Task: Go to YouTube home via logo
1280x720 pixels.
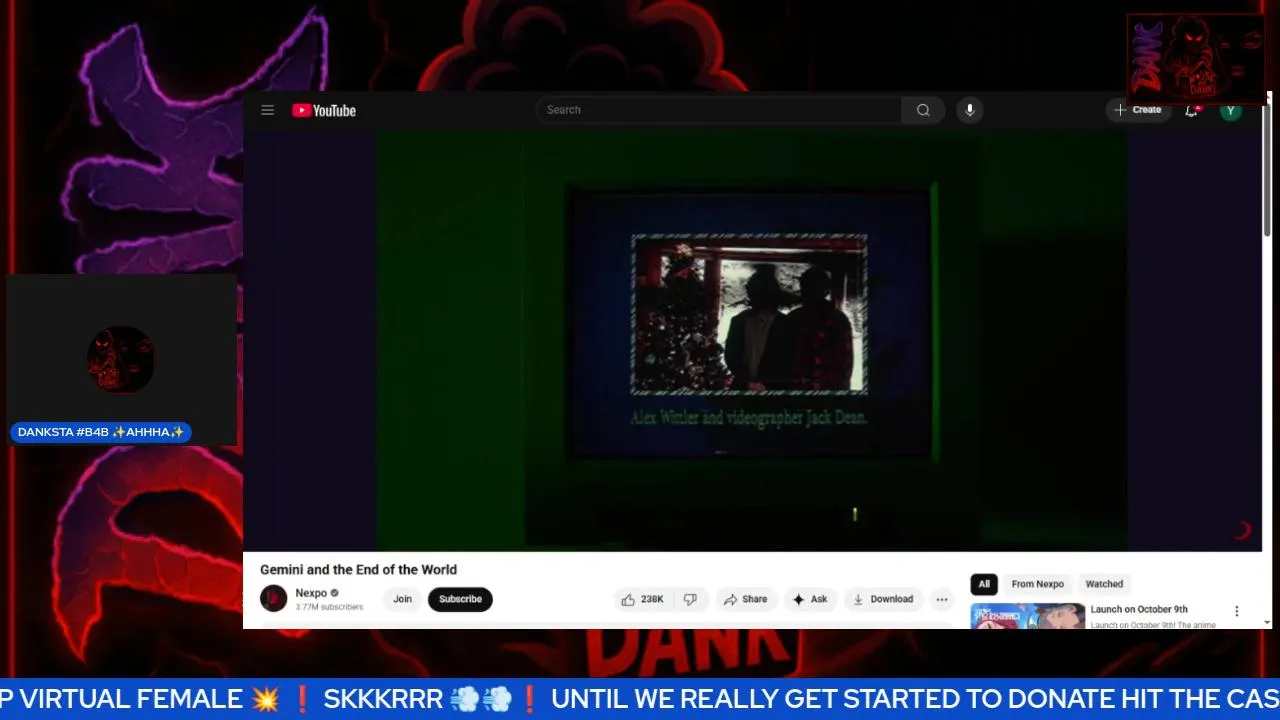Action: (x=324, y=110)
